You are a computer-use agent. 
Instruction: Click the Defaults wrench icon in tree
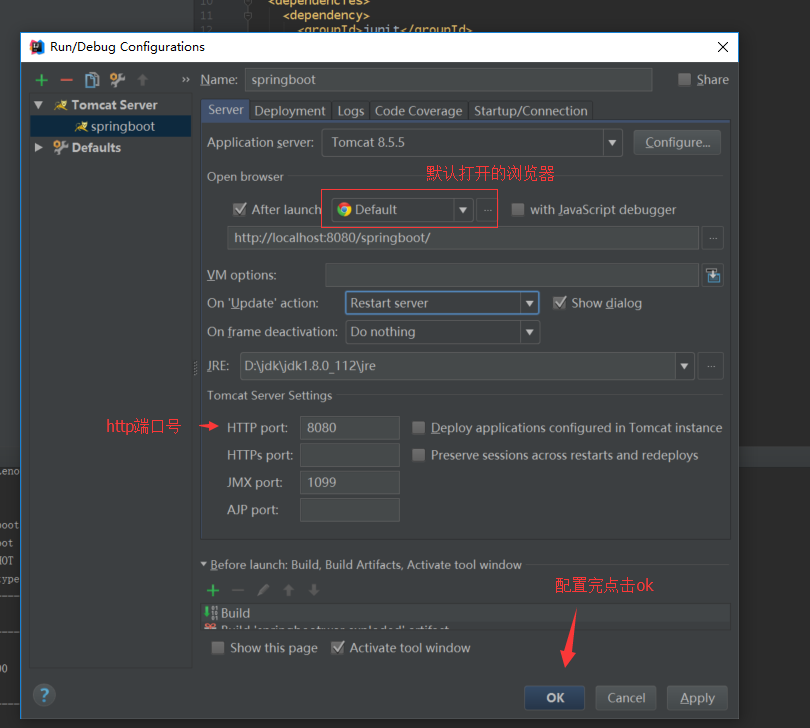click(x=60, y=148)
